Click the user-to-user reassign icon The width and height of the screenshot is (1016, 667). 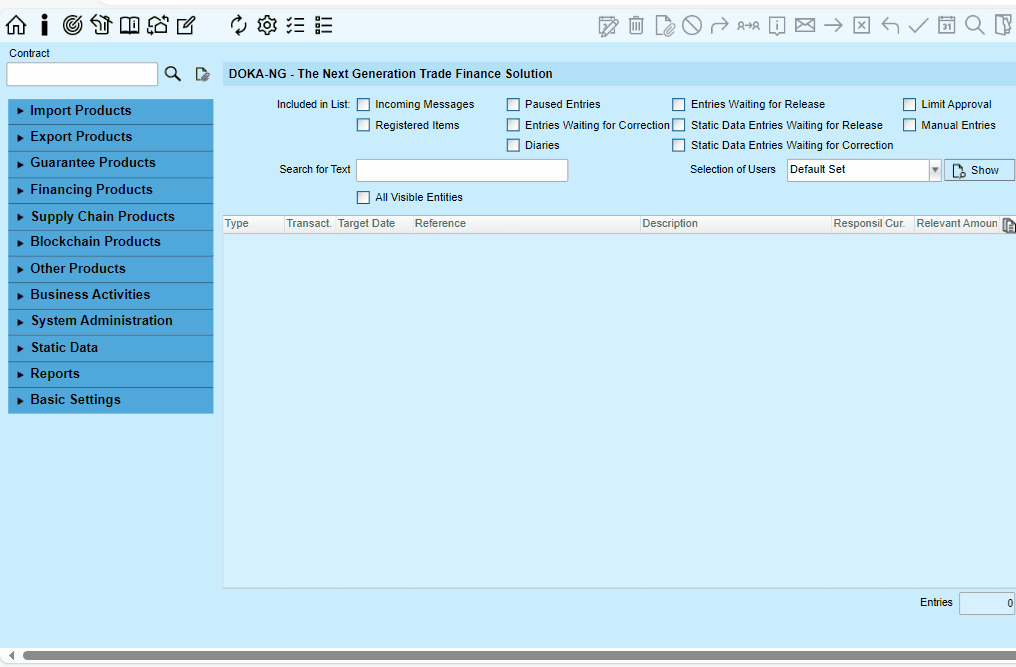[748, 25]
